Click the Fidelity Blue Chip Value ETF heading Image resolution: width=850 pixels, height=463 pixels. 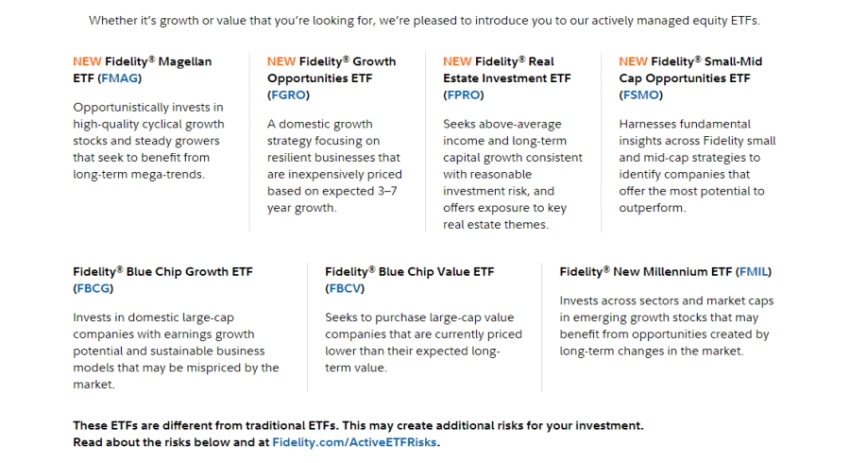pos(409,280)
